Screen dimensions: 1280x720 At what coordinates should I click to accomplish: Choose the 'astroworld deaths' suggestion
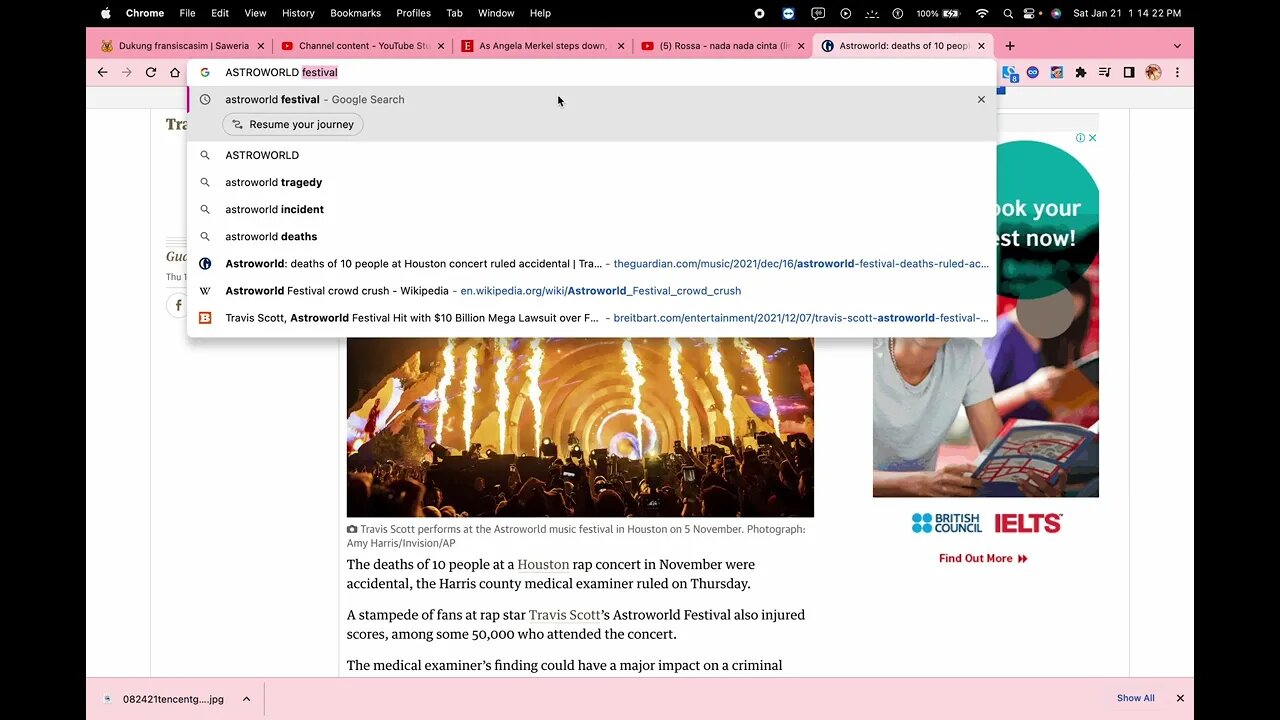[591, 236]
